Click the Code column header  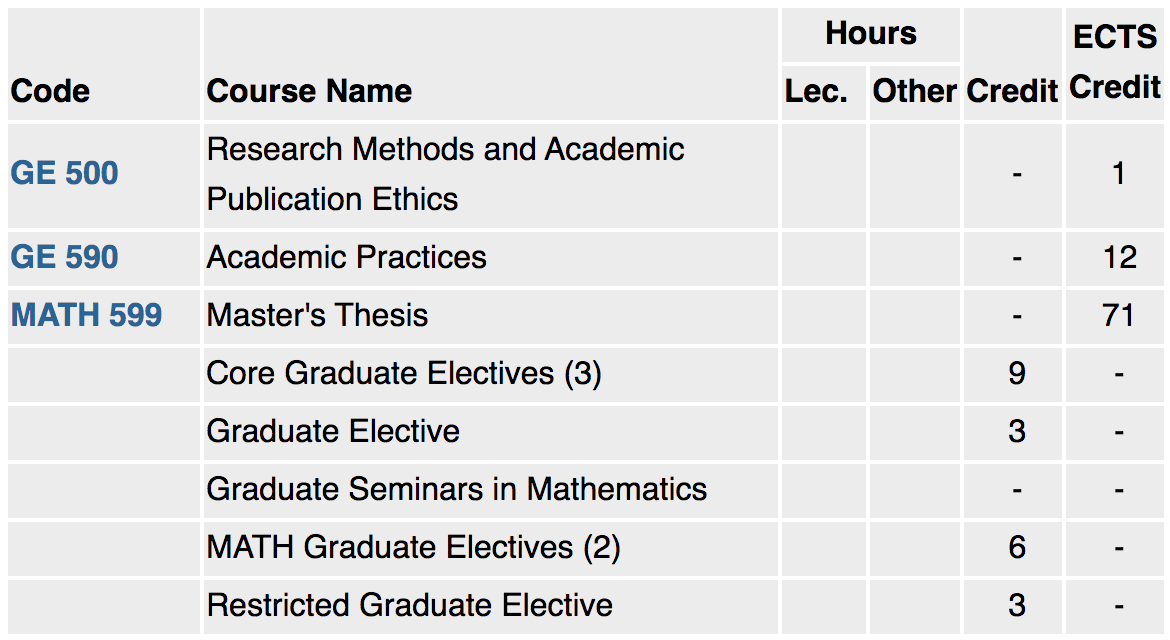[50, 91]
